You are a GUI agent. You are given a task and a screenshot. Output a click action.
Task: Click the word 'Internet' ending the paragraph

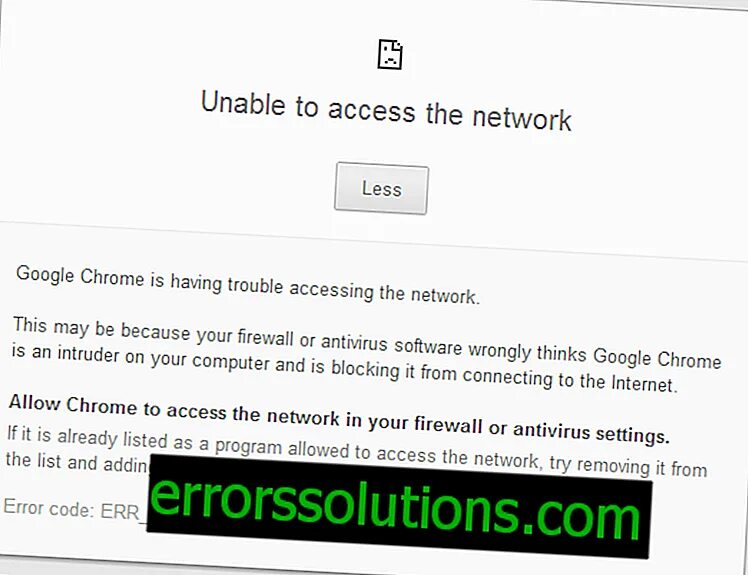point(644,383)
